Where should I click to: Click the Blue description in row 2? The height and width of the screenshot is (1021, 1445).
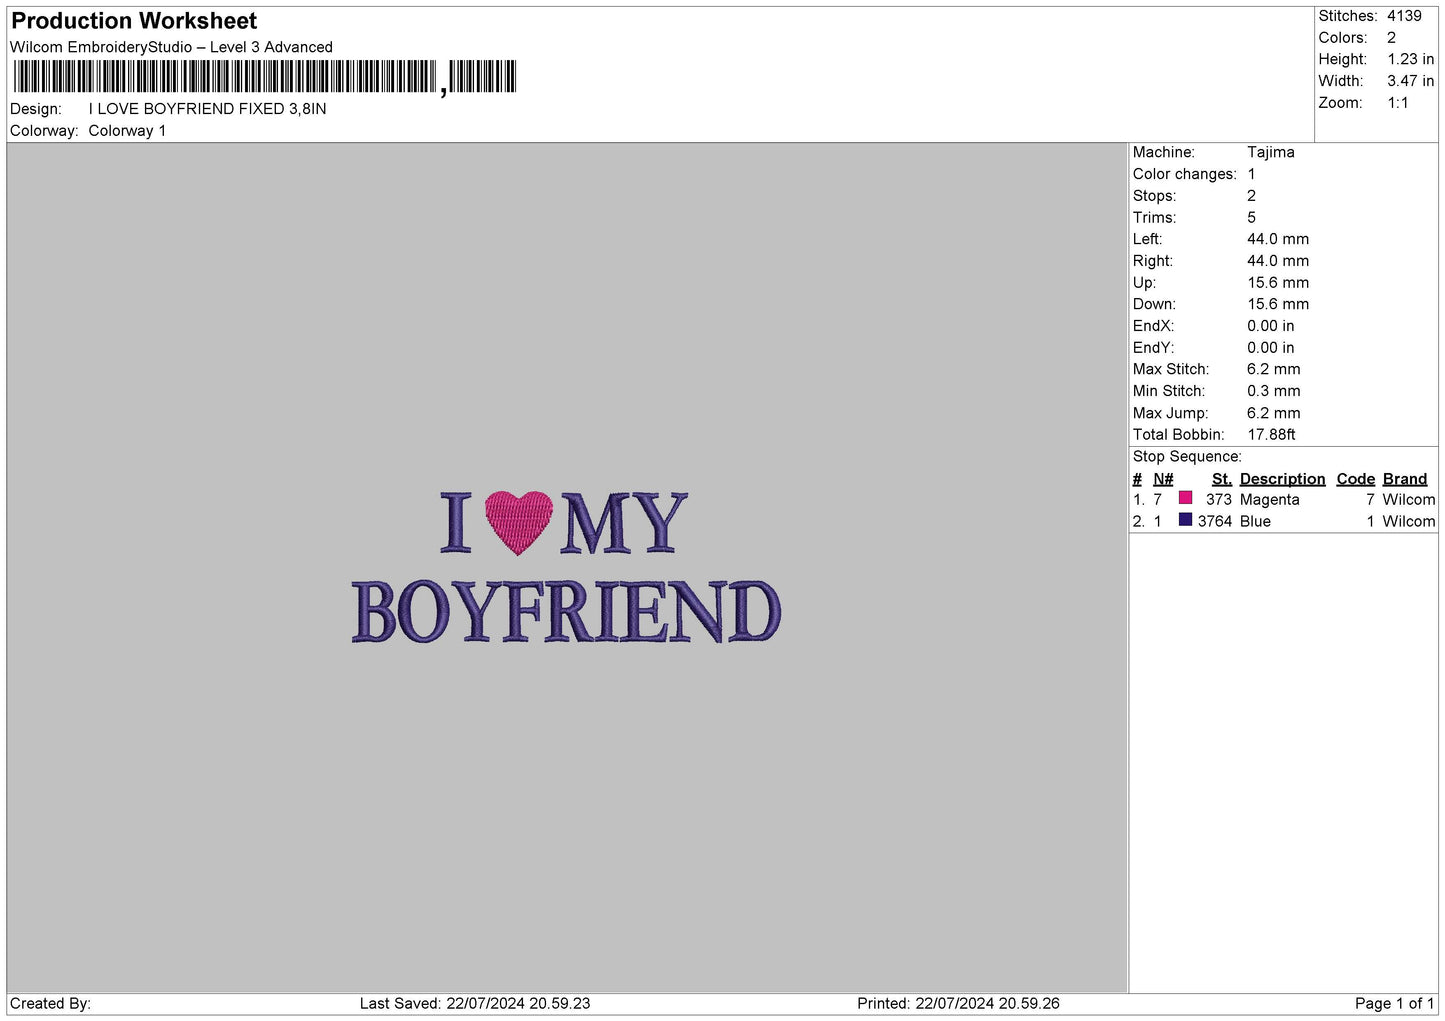[1255, 522]
